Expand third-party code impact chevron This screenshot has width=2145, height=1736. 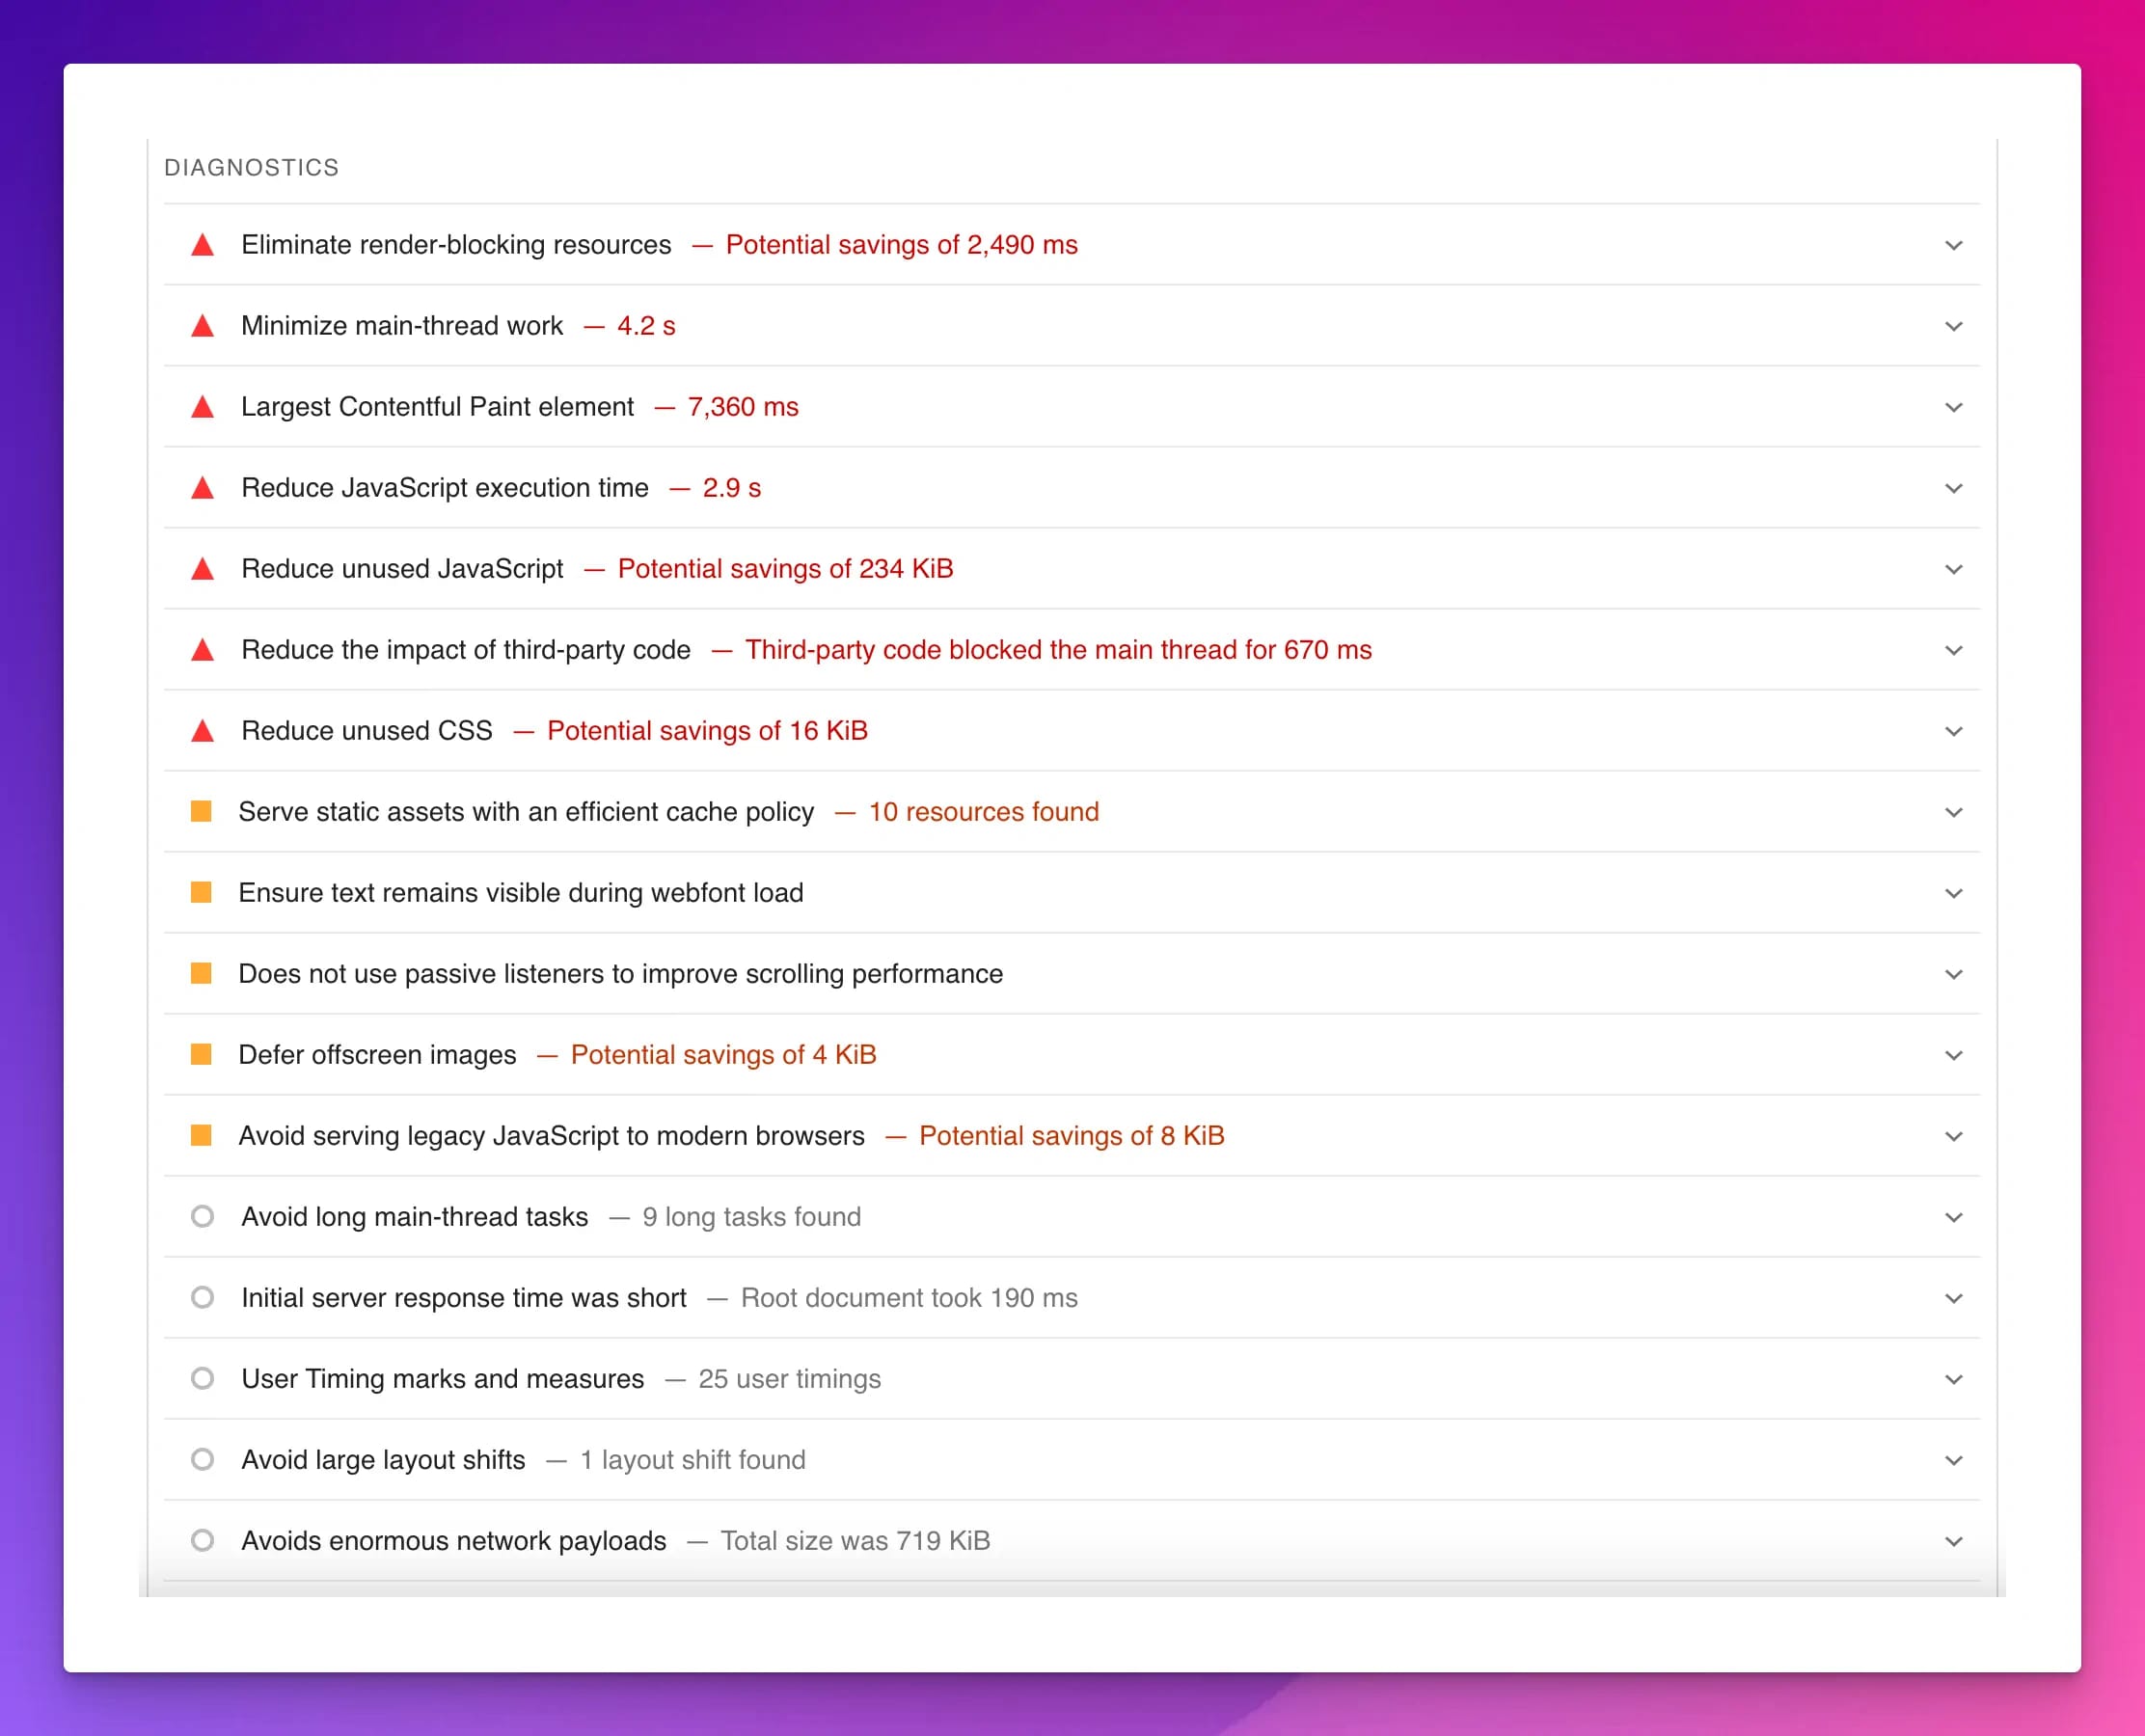click(1954, 651)
